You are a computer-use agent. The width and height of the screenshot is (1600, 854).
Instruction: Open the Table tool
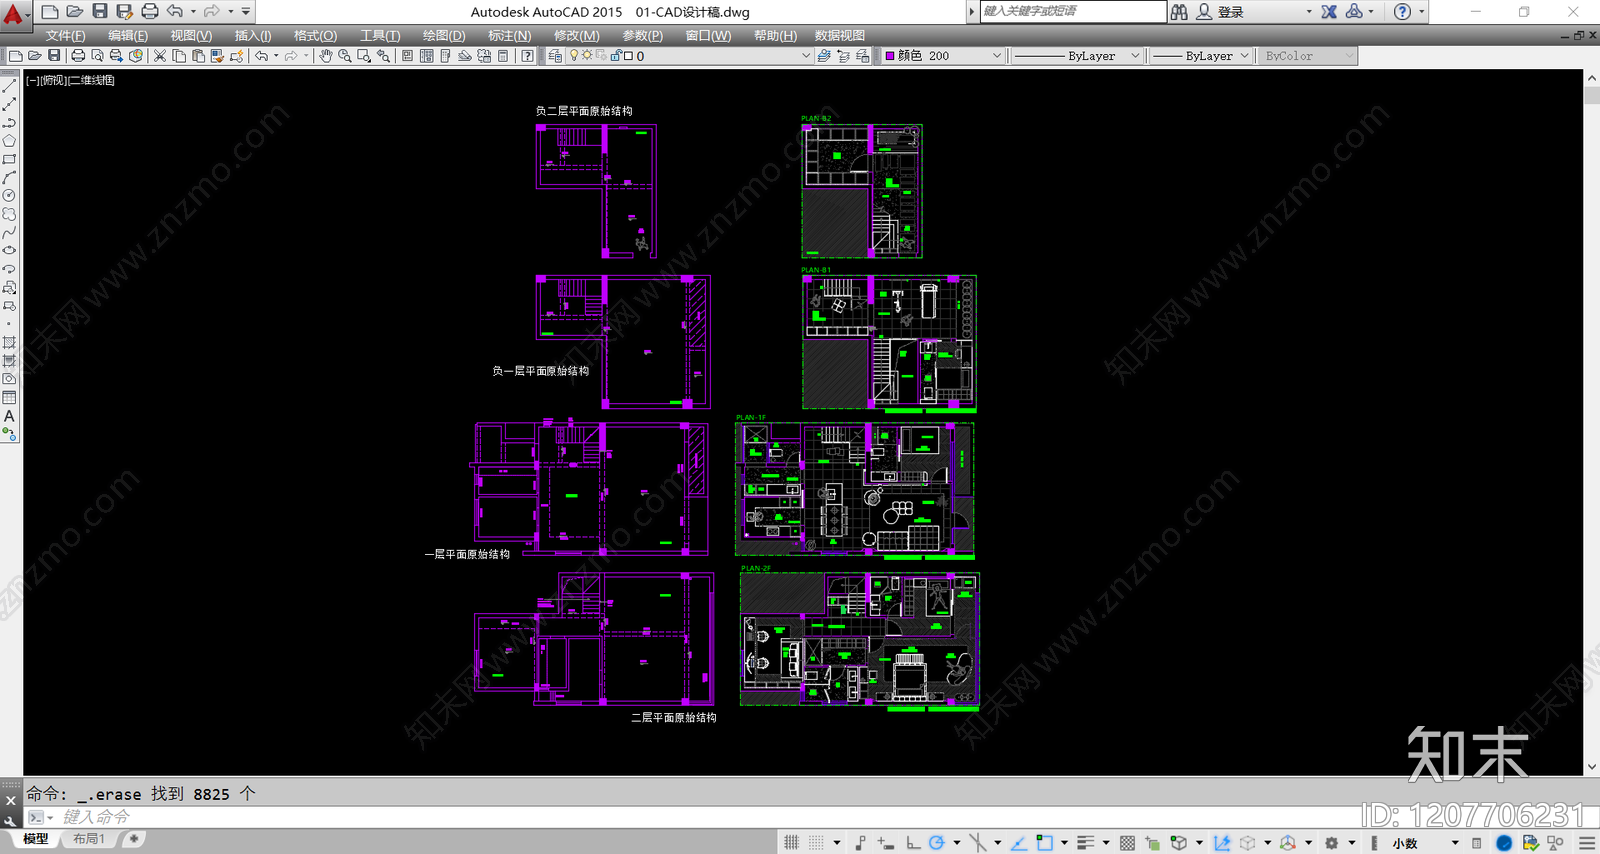(9, 398)
